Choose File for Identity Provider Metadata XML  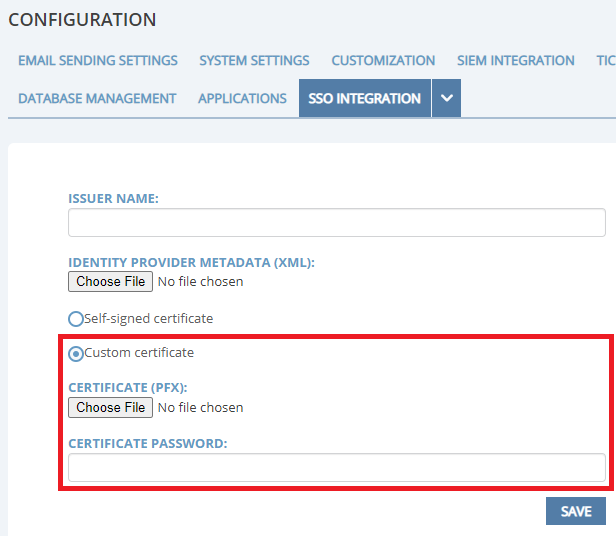point(111,281)
